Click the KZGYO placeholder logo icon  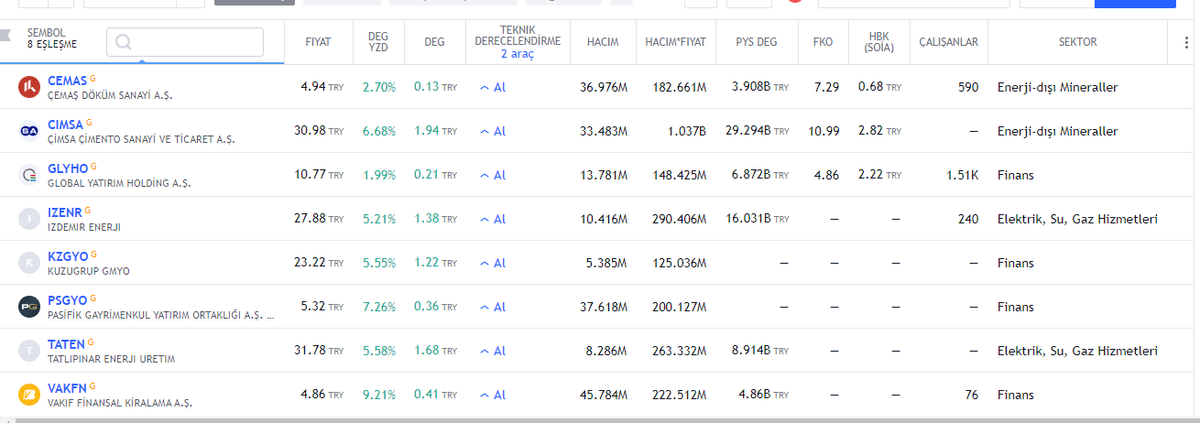29,262
